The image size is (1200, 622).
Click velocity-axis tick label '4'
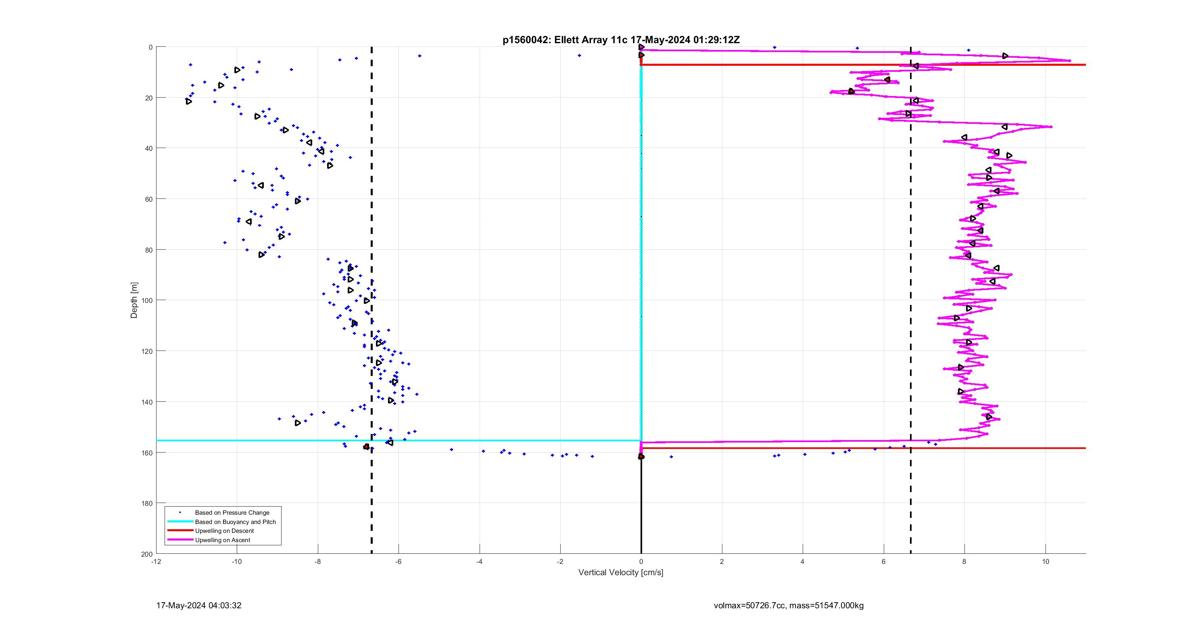pos(803,562)
